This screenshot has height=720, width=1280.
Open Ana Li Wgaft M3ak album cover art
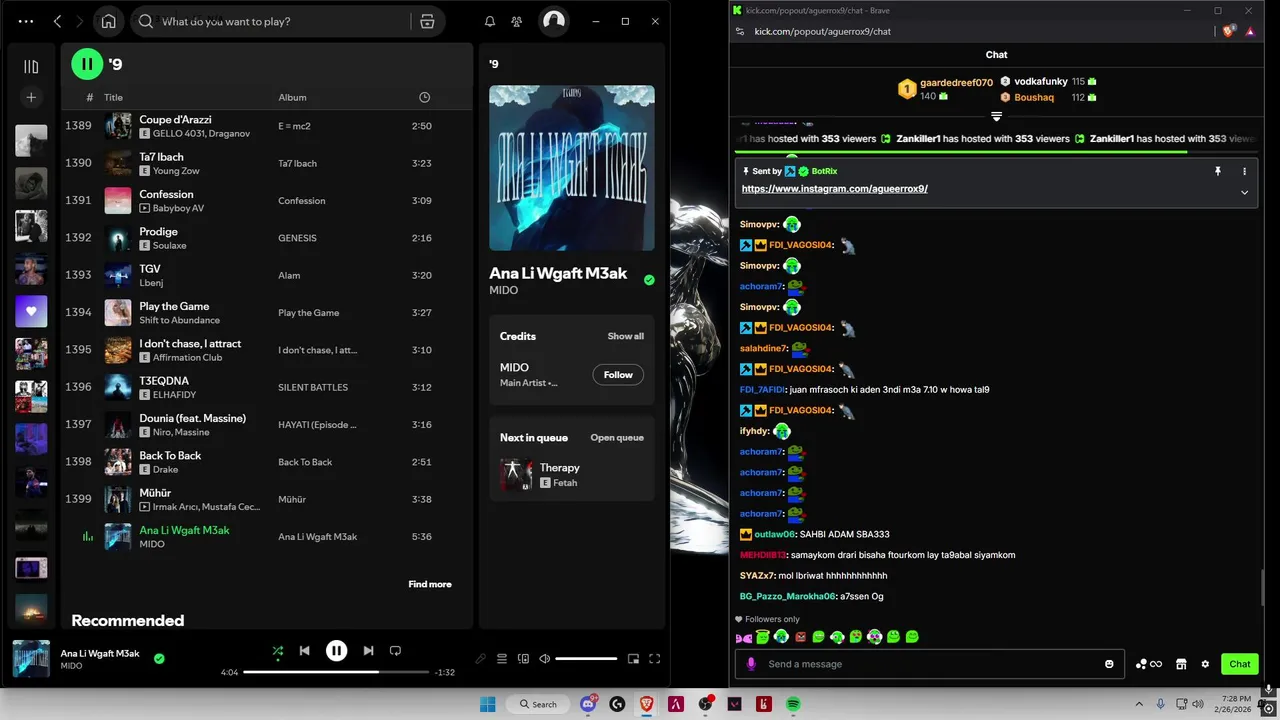point(572,168)
